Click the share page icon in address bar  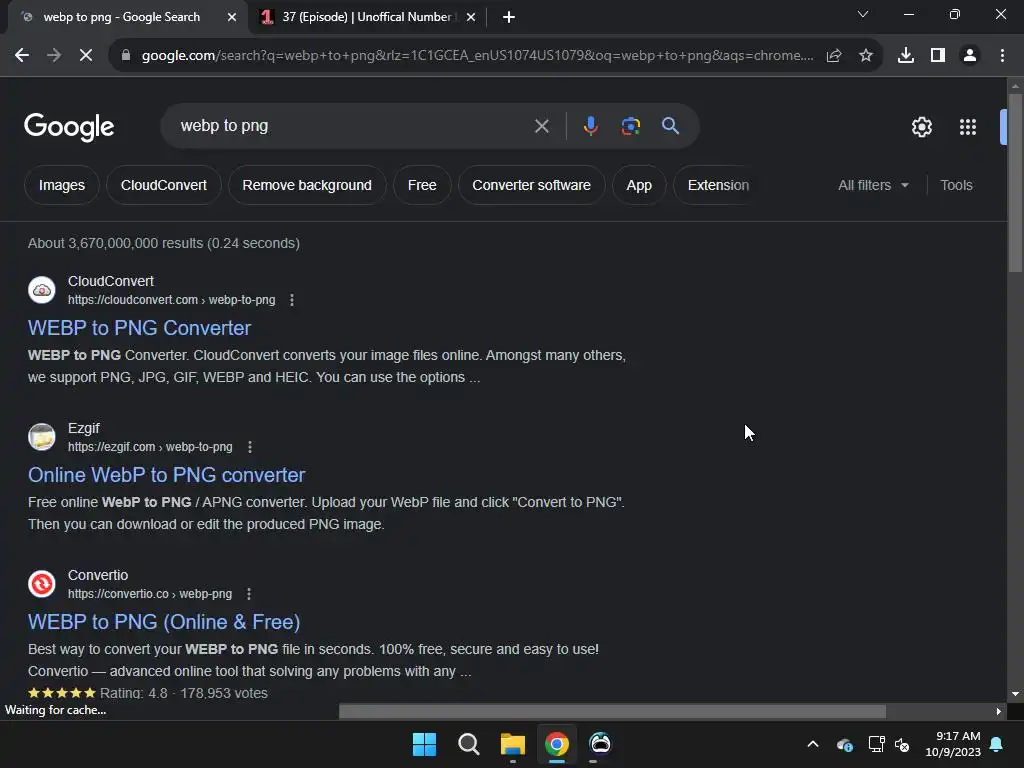[834, 56]
